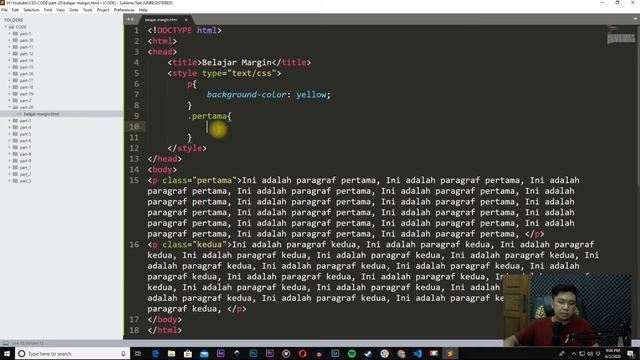Open the View menu
Image resolution: width=640 pixels, height=360 pixels.
(x=60, y=10)
